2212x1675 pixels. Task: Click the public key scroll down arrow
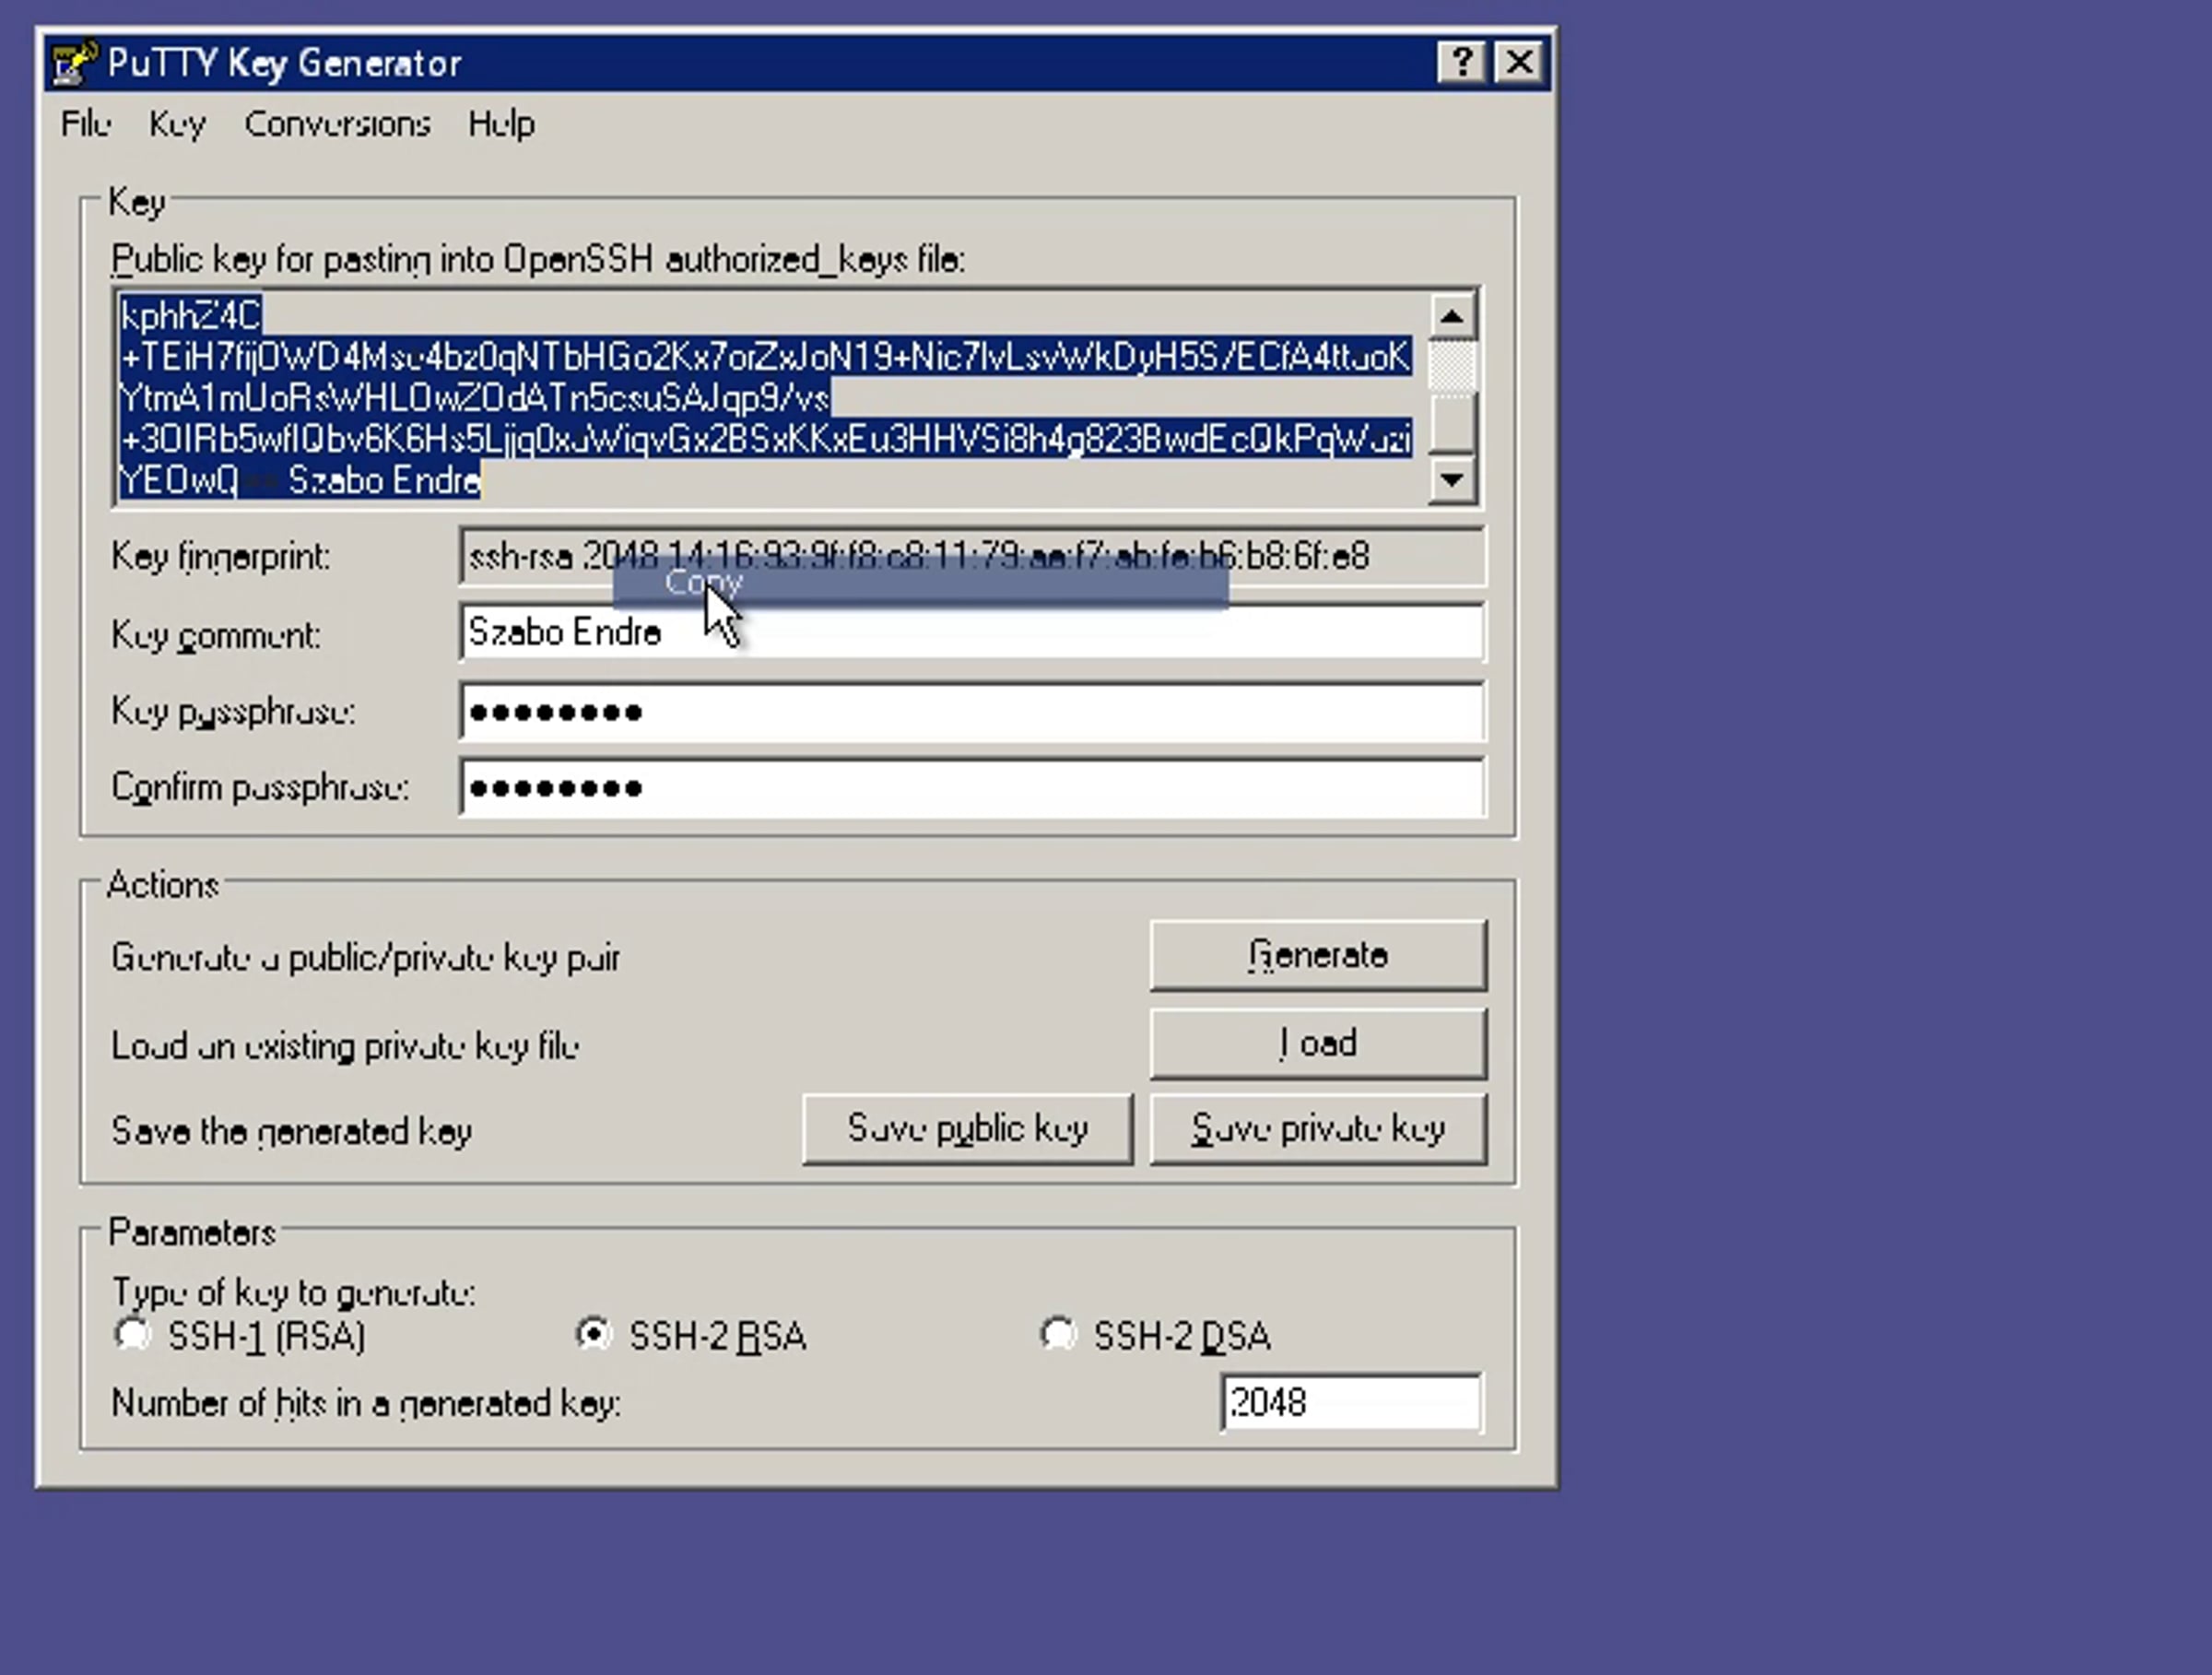coord(1452,480)
